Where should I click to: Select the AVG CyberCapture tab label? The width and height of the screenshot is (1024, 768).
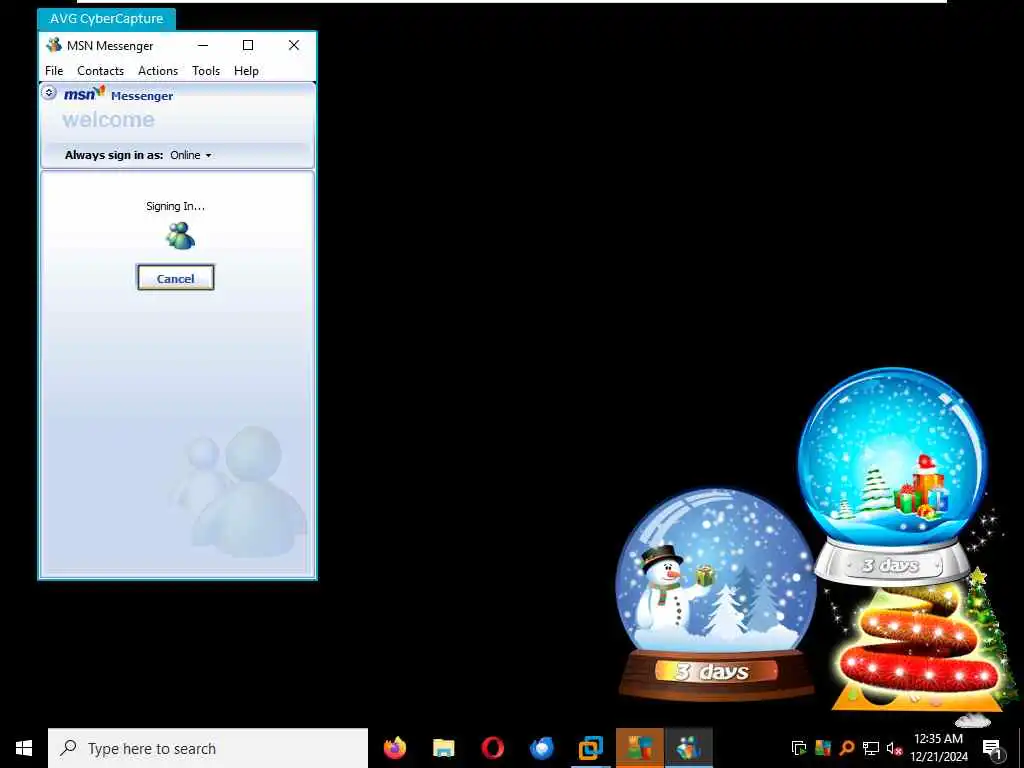(x=106, y=19)
